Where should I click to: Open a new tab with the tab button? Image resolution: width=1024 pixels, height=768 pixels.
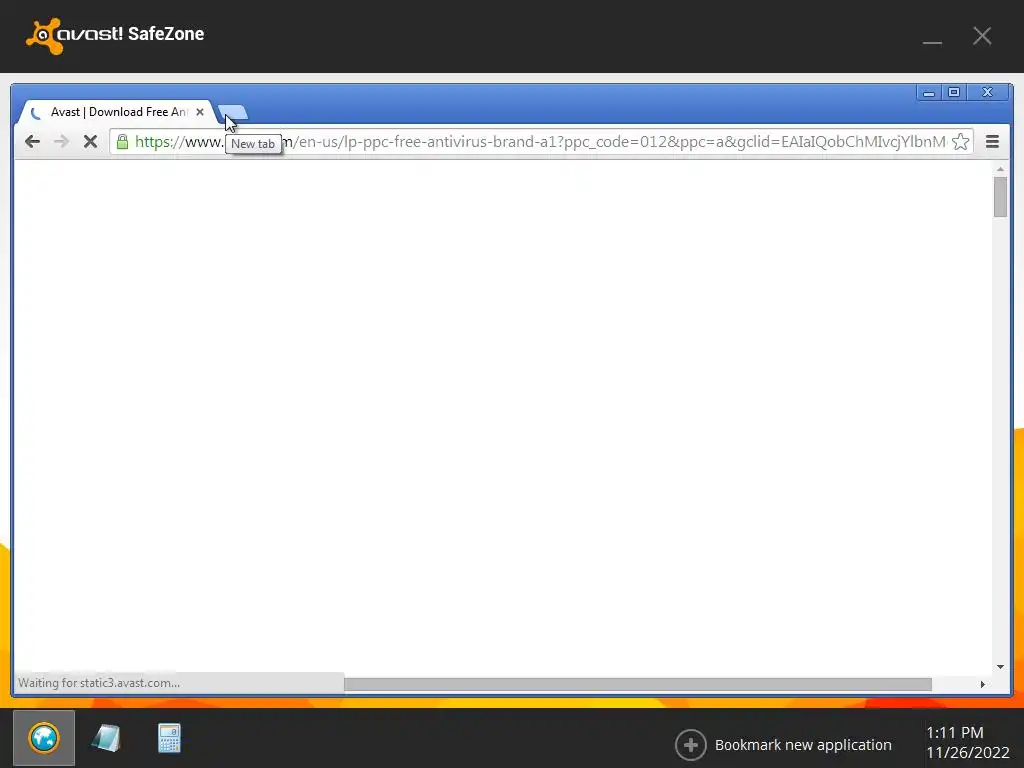tap(233, 112)
